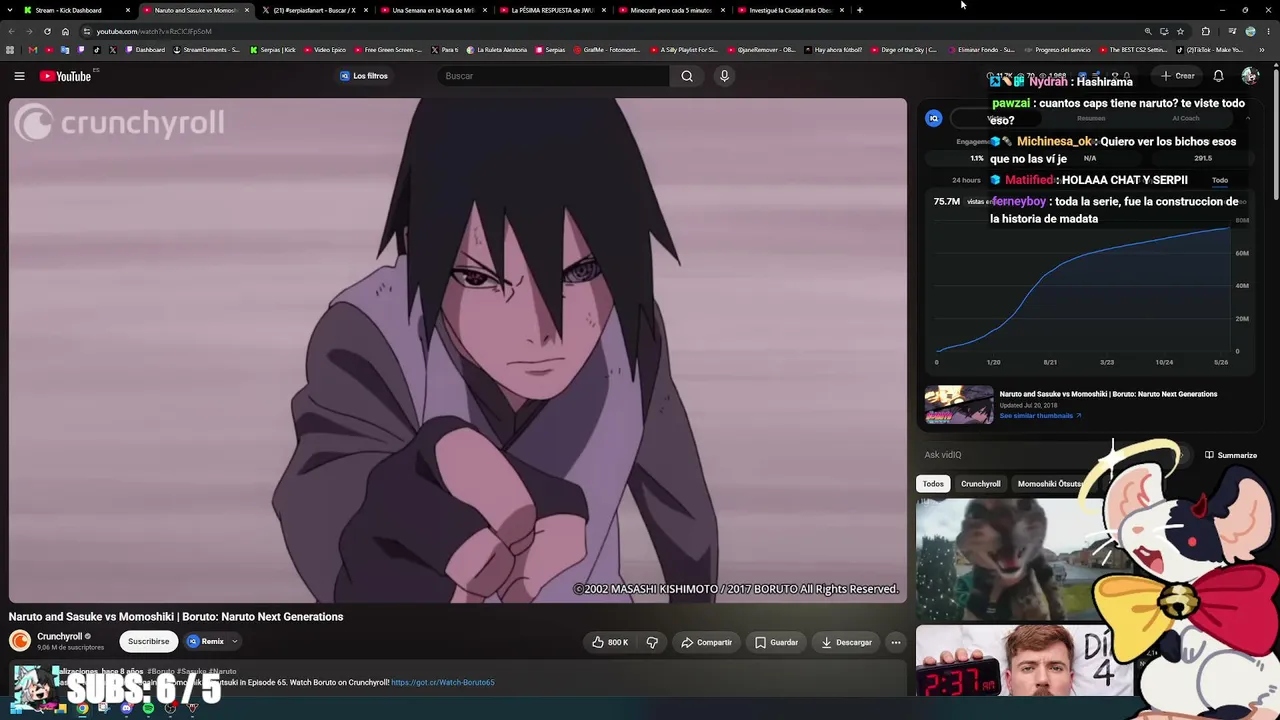Open Discord from the taskbar

click(x=126, y=708)
